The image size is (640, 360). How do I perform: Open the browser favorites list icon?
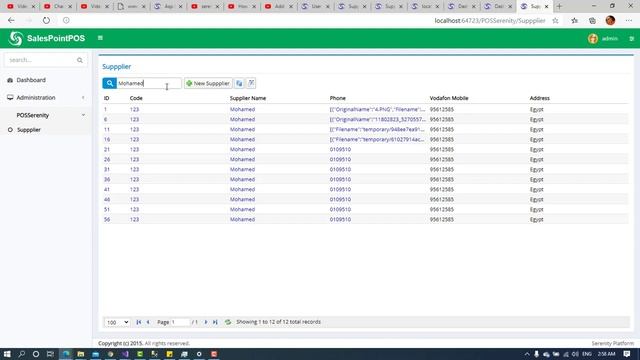[x=574, y=20]
